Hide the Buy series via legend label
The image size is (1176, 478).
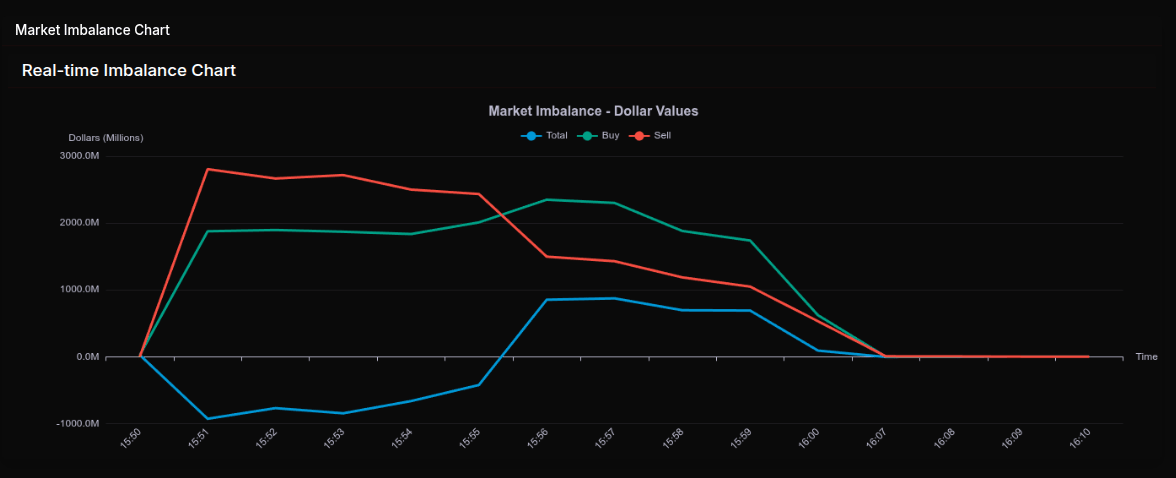(610, 135)
